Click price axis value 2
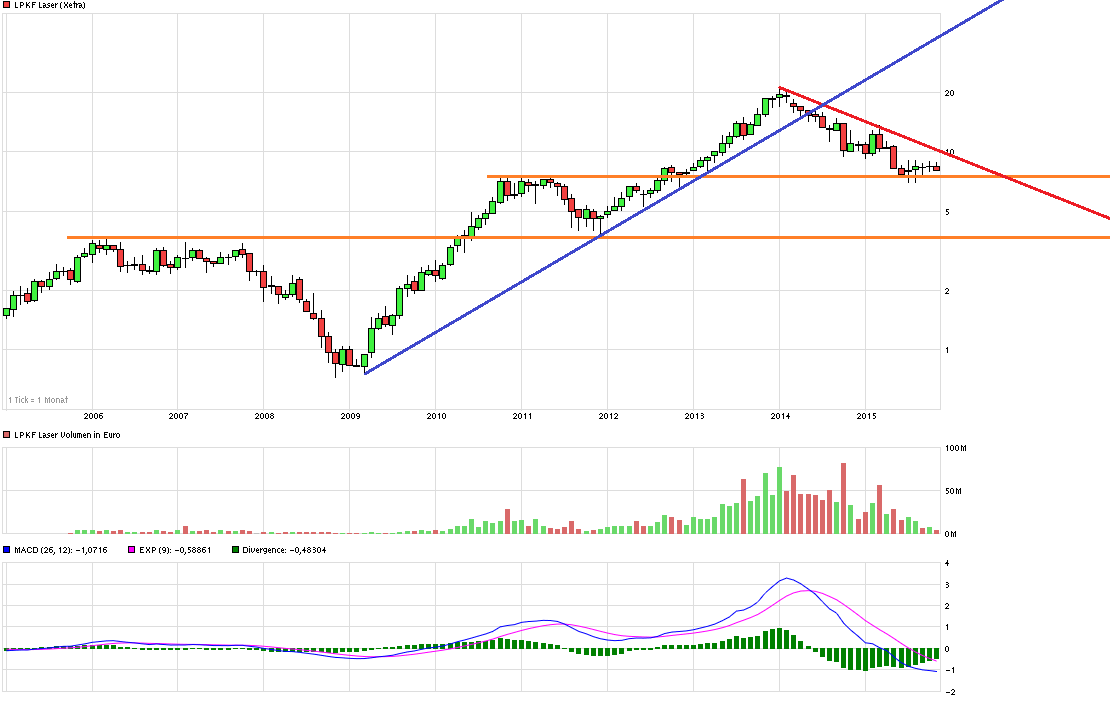Screen dimensions: 1110x702 947,291
